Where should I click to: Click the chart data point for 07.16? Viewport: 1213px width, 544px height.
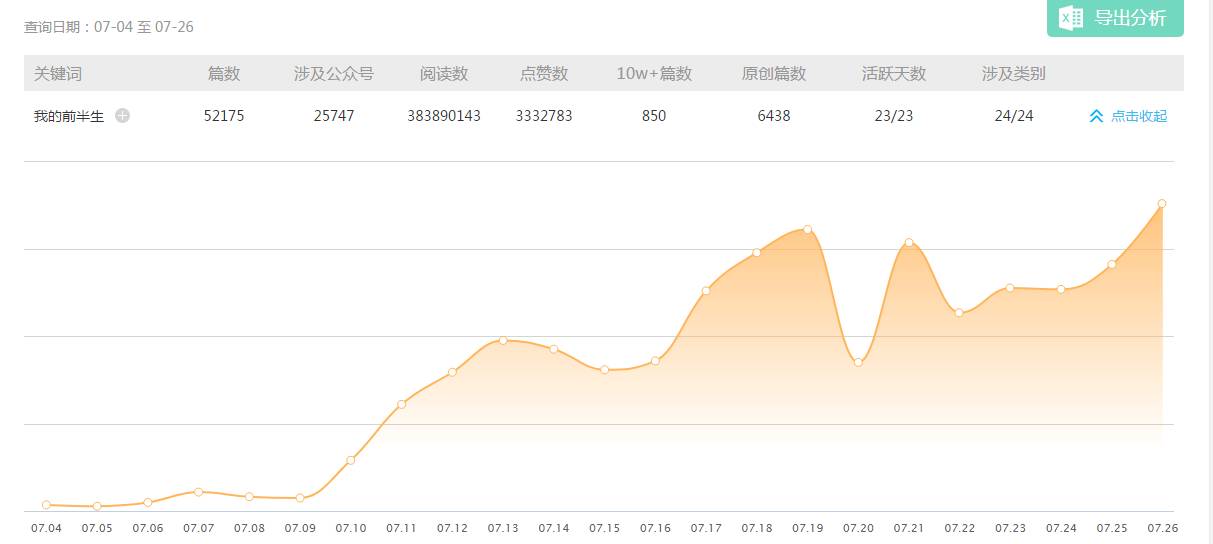(655, 360)
